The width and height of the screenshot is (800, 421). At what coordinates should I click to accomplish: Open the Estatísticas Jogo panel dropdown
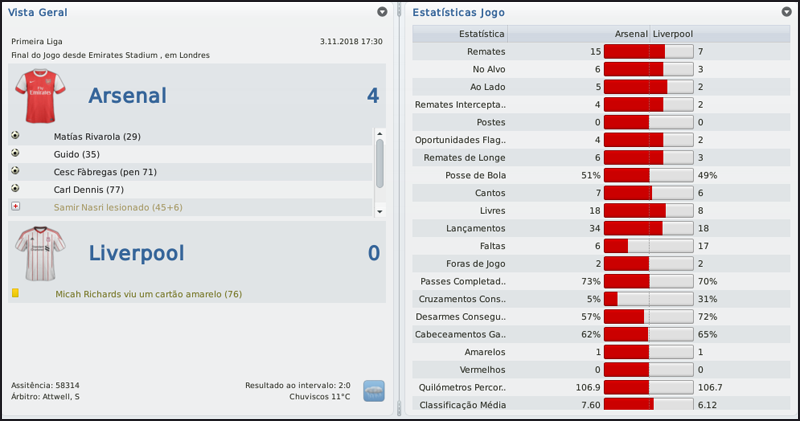(786, 12)
